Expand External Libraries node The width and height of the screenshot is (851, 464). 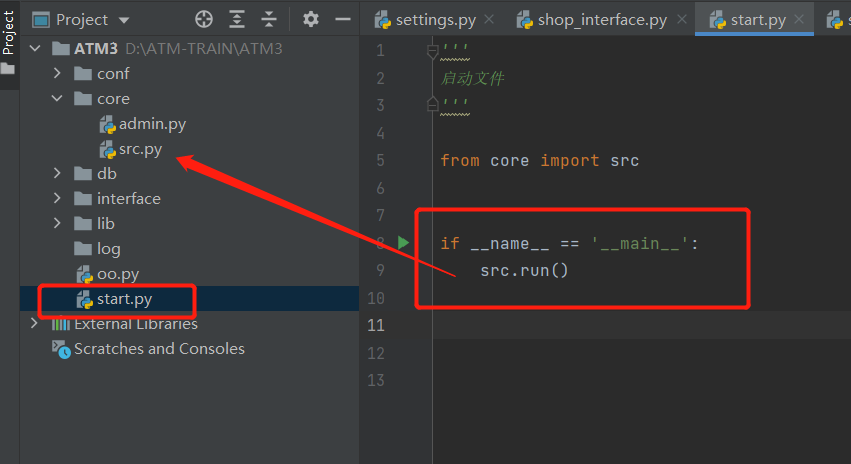(x=34, y=323)
